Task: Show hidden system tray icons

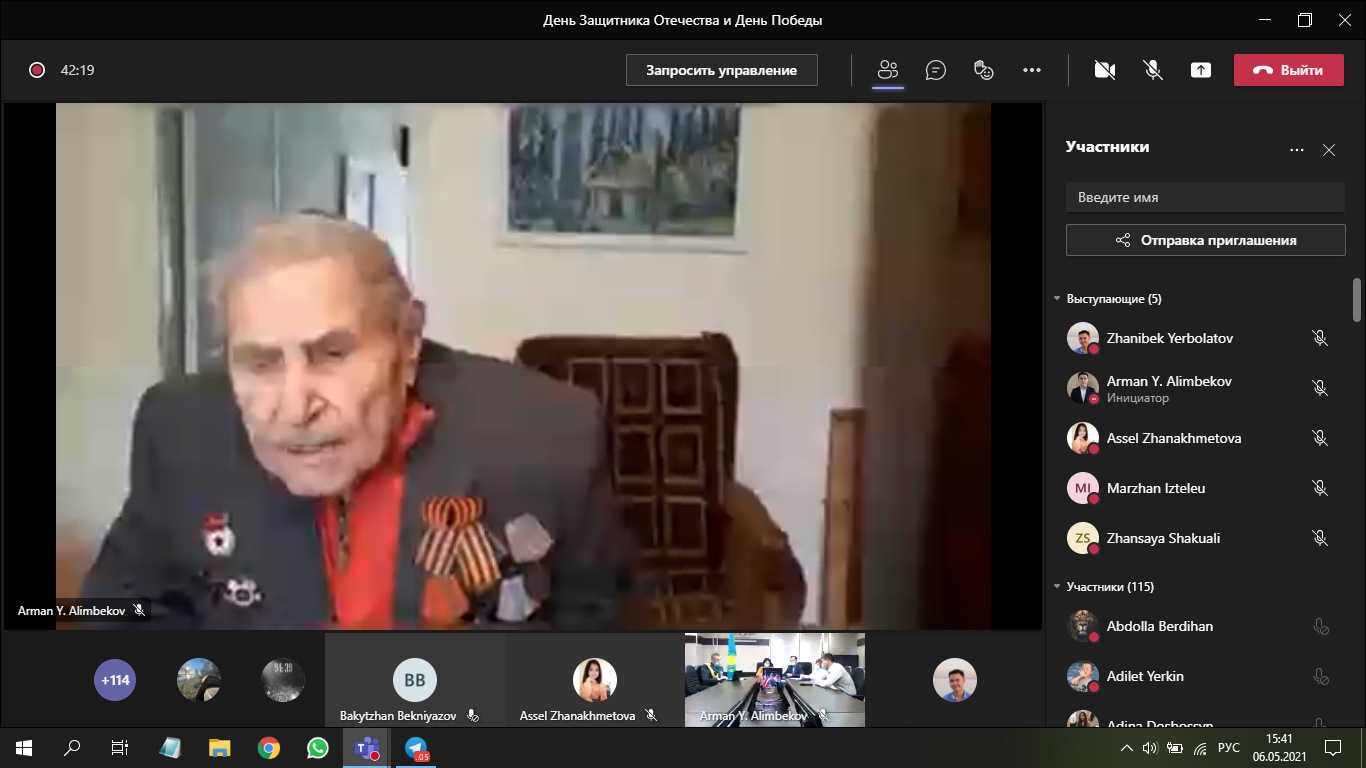Action: (1127, 747)
